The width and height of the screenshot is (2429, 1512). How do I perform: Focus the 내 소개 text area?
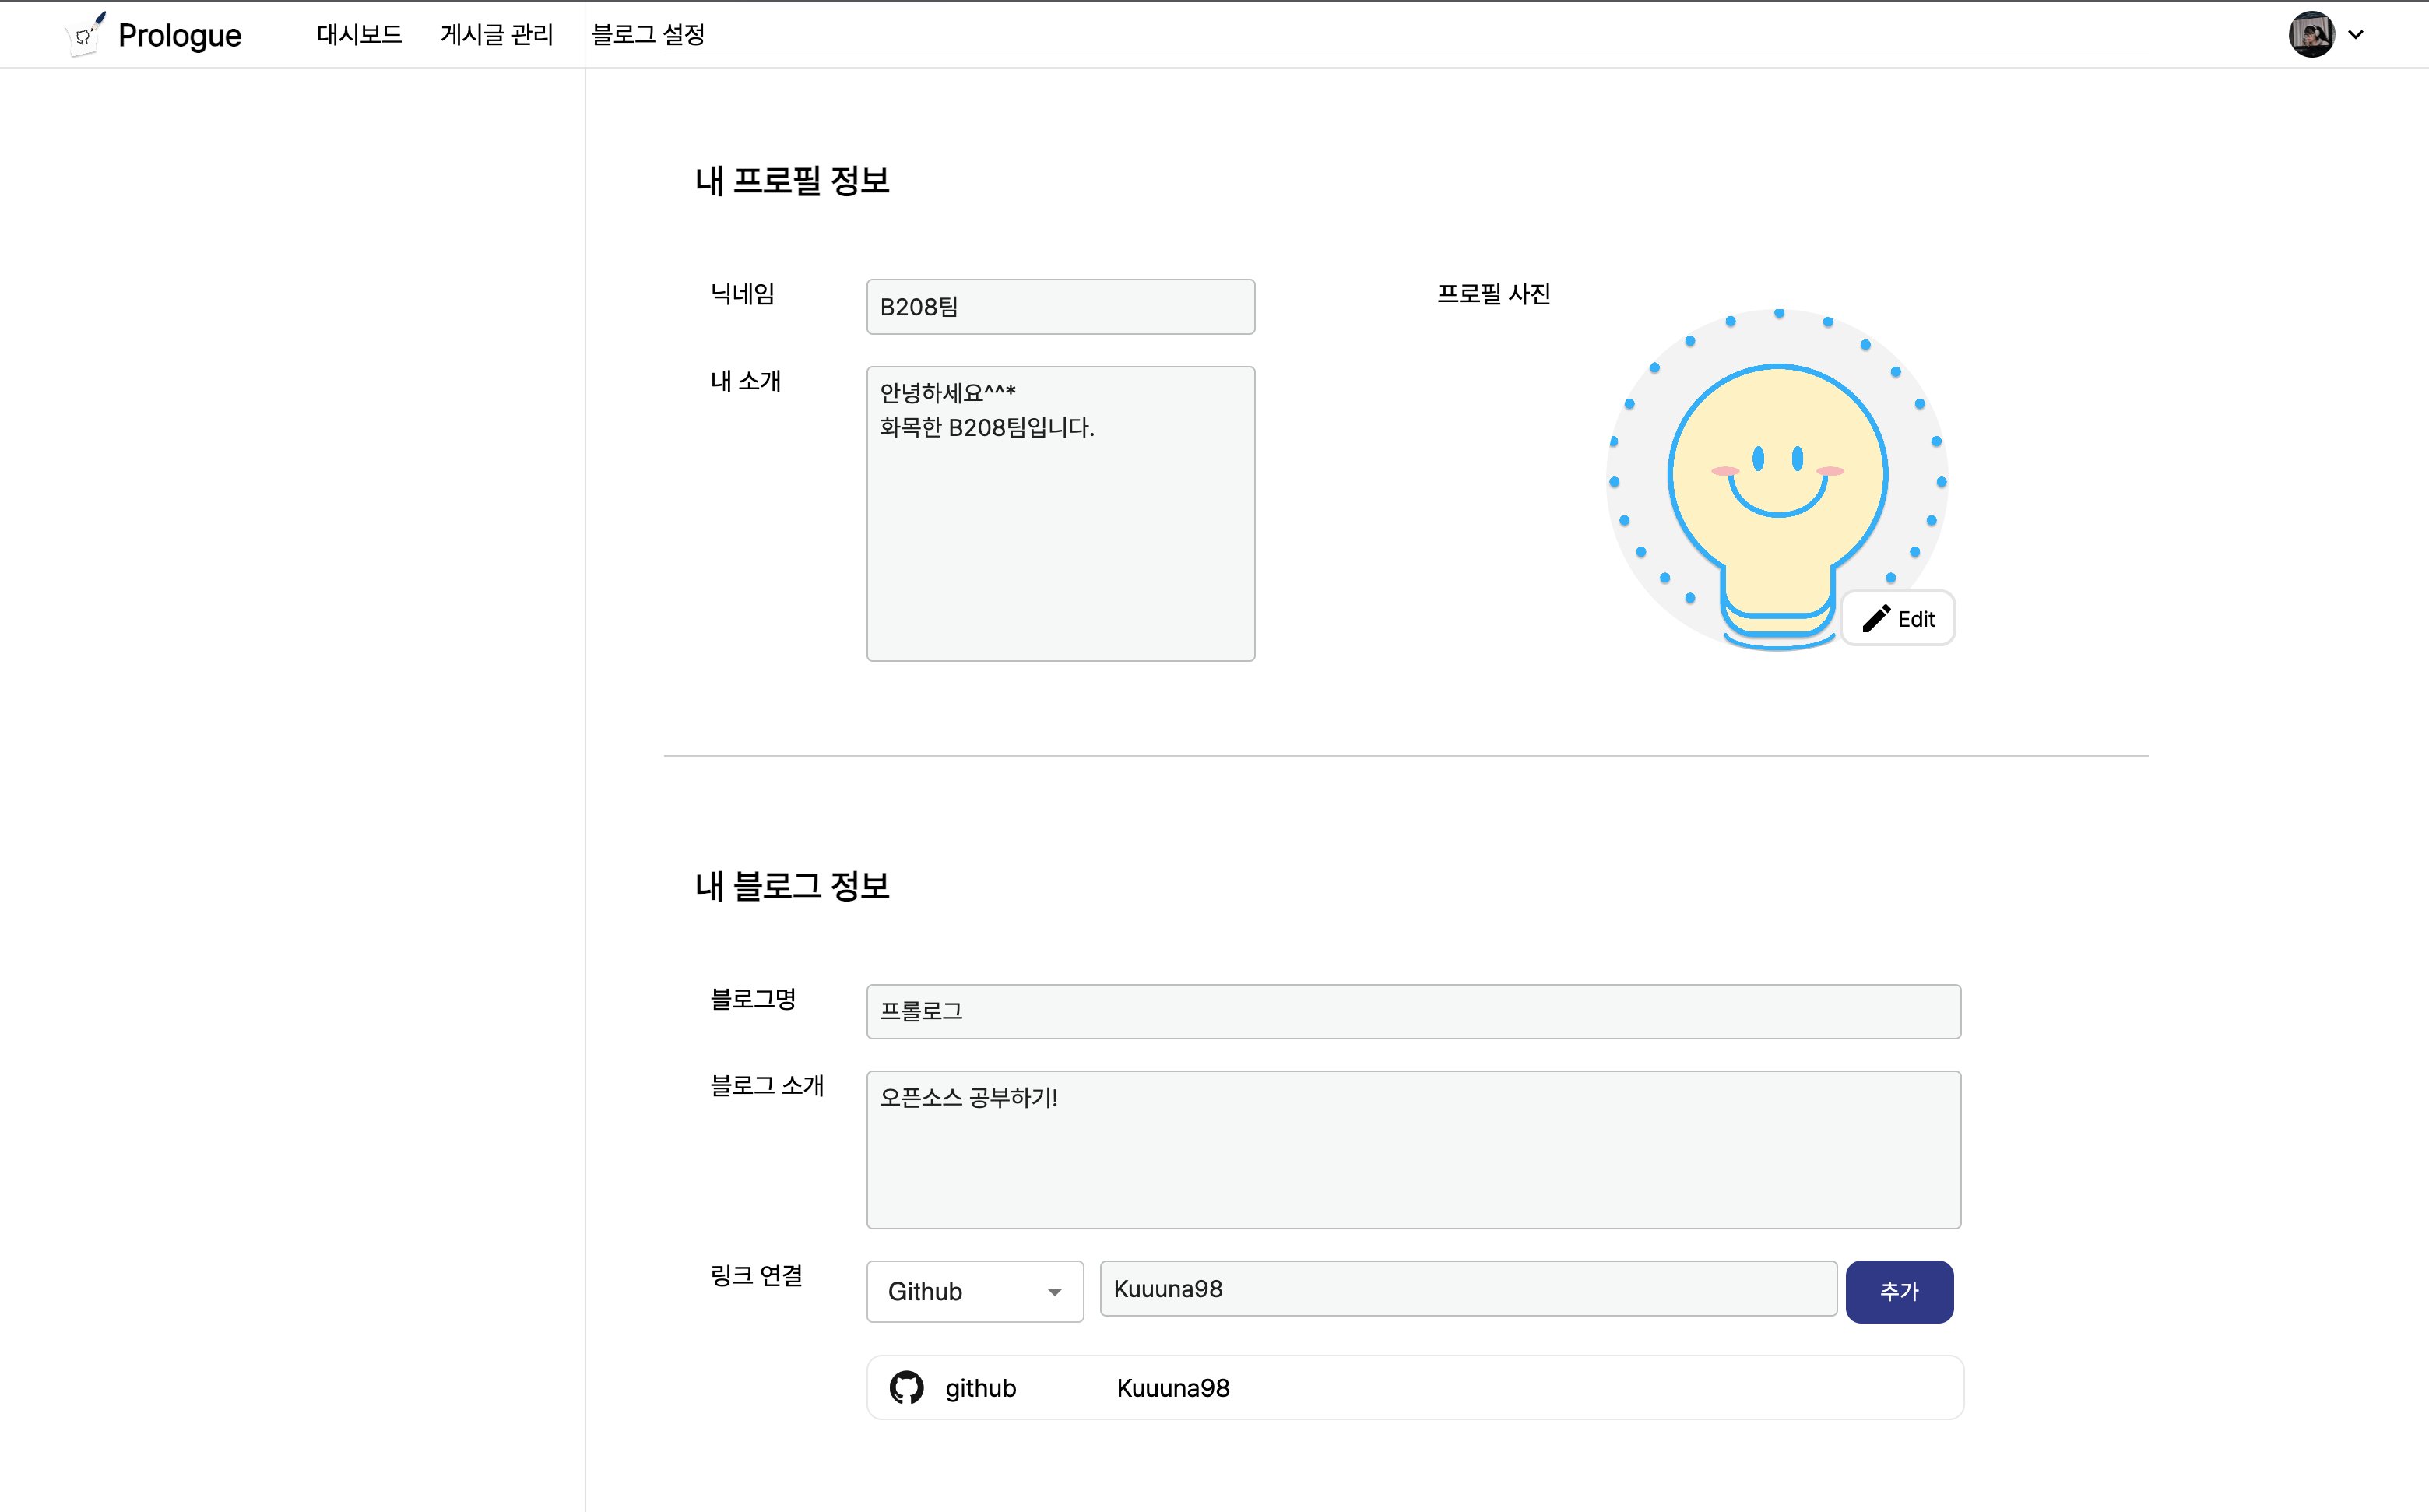click(x=1060, y=513)
